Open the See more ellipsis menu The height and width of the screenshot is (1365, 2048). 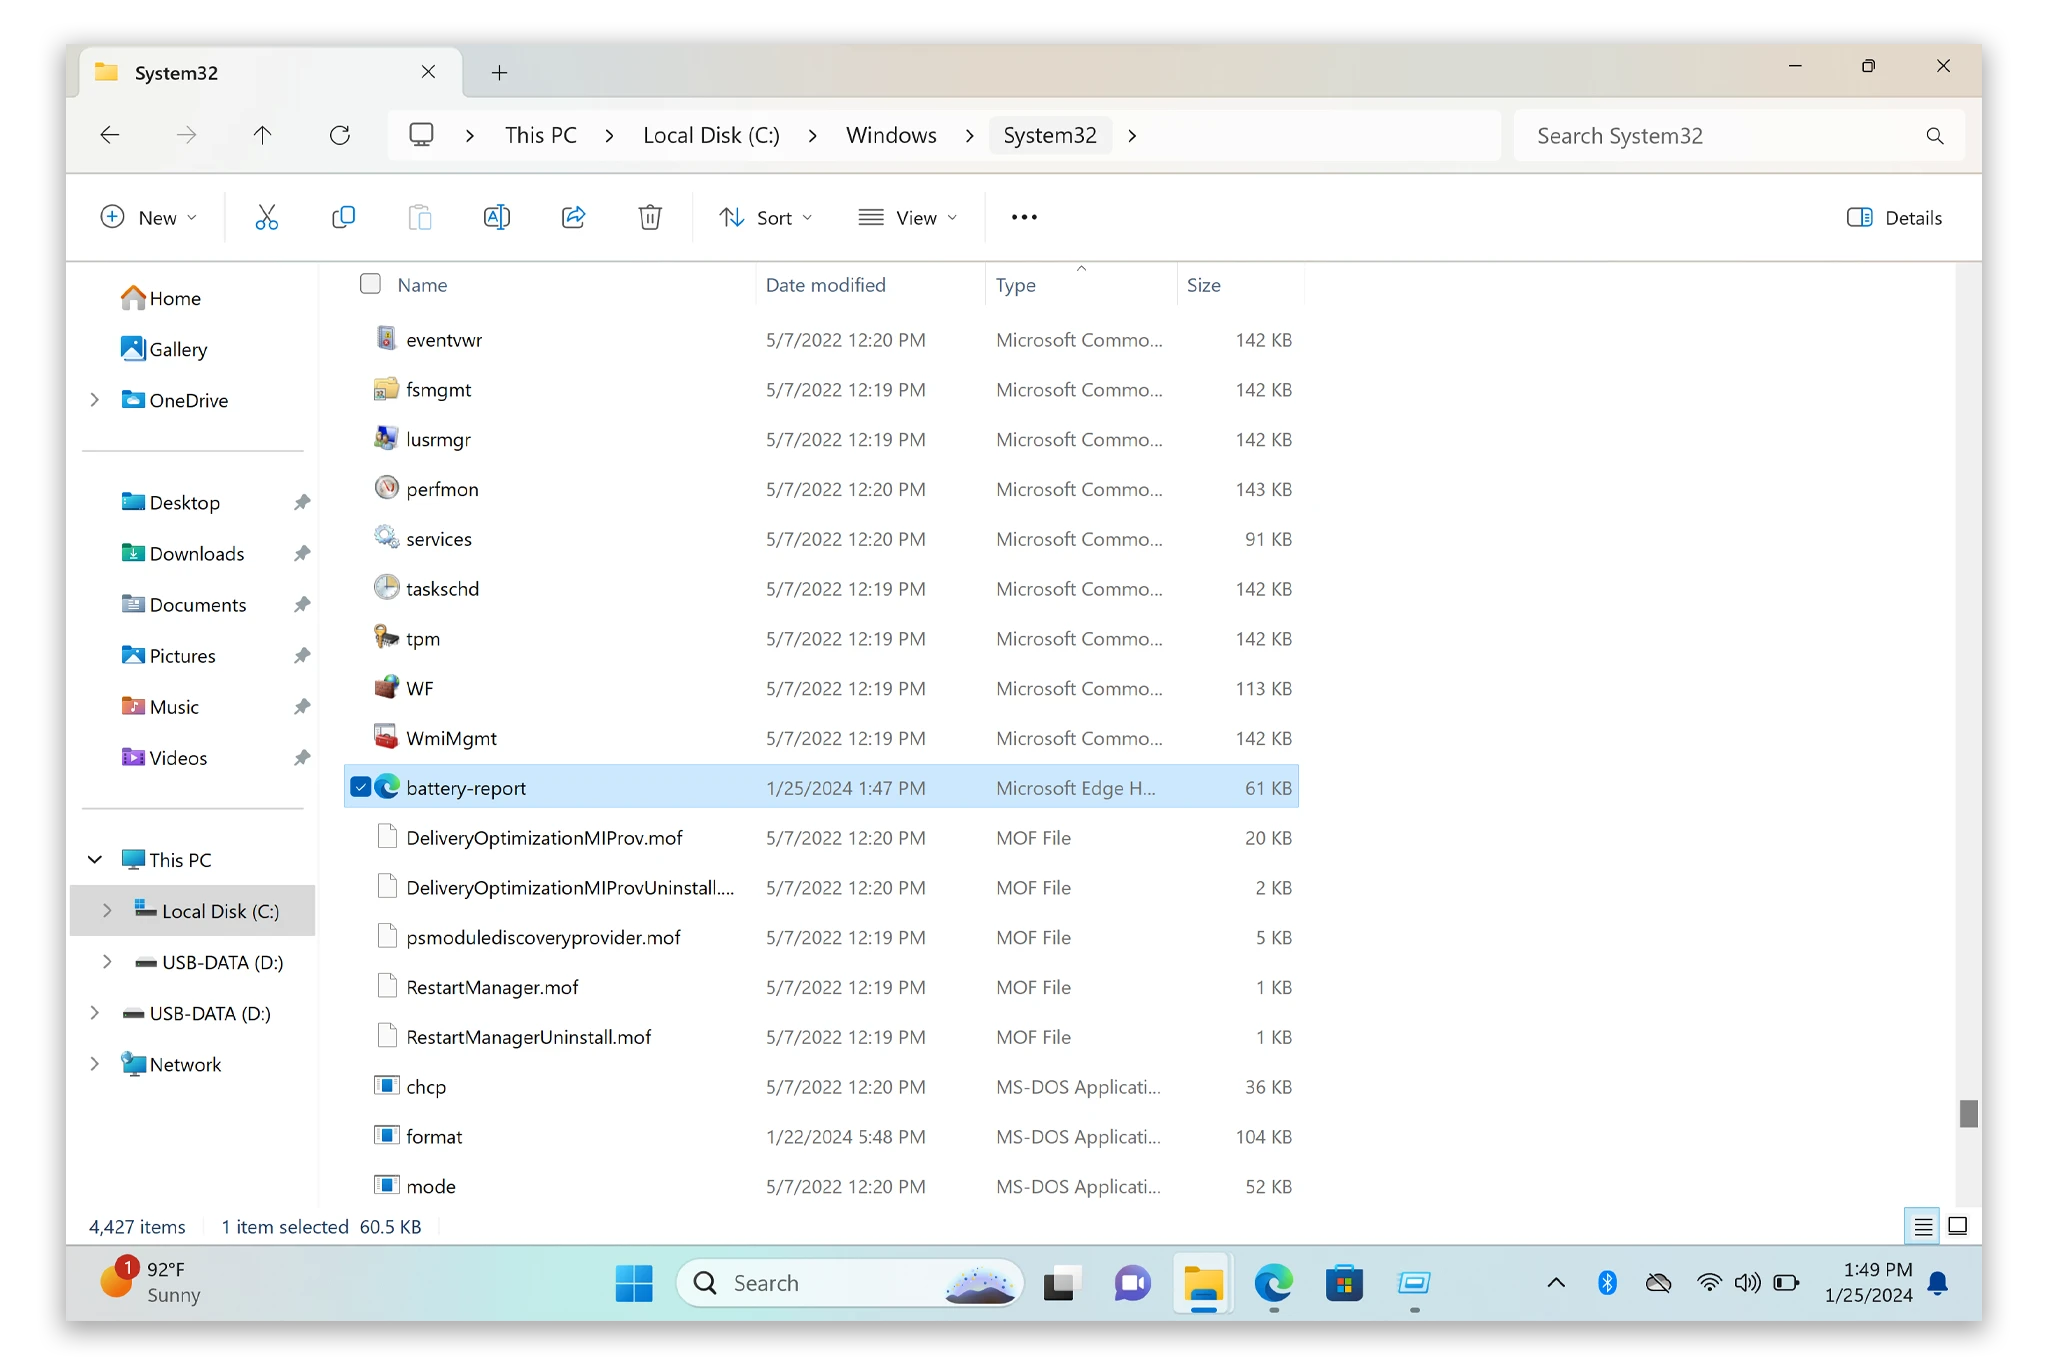(x=1024, y=217)
